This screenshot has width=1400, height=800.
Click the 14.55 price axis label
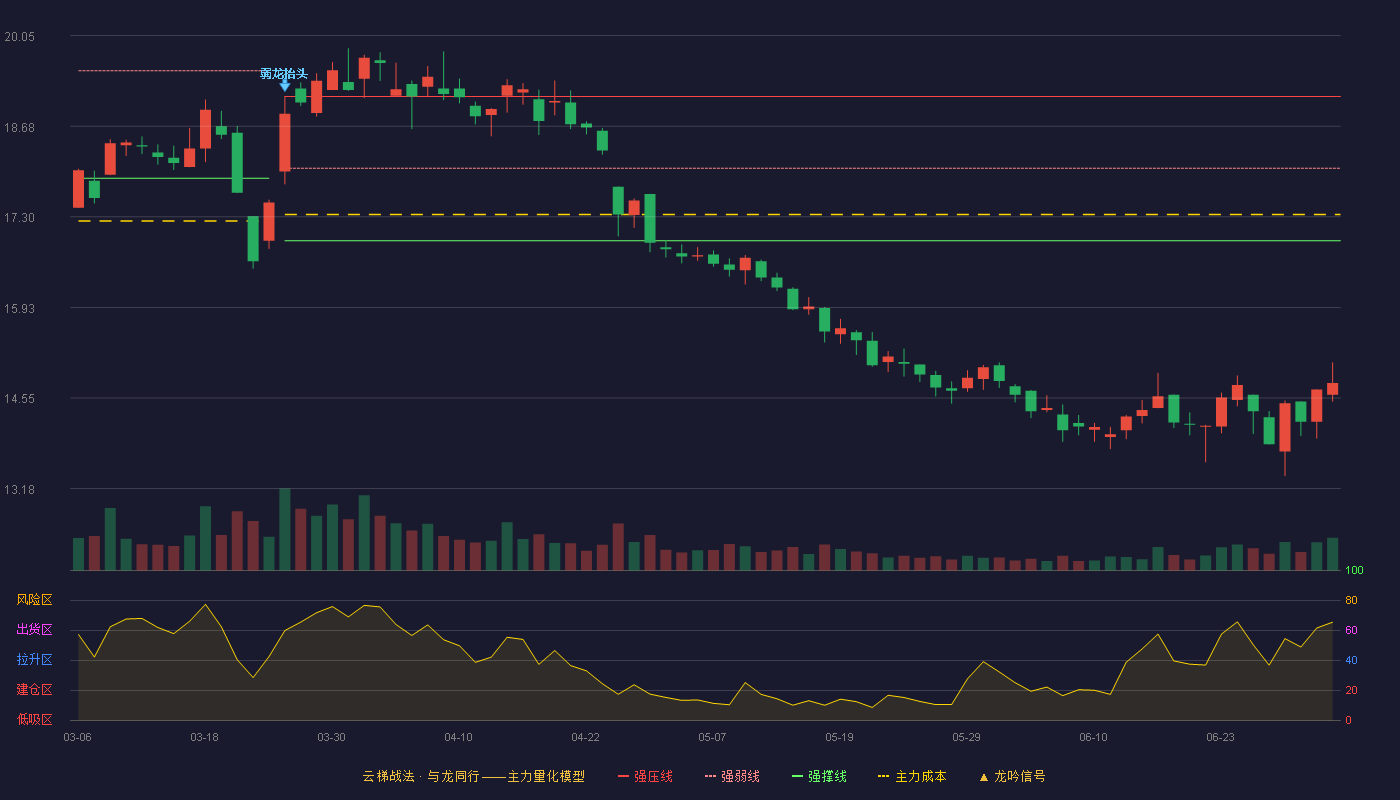click(20, 399)
